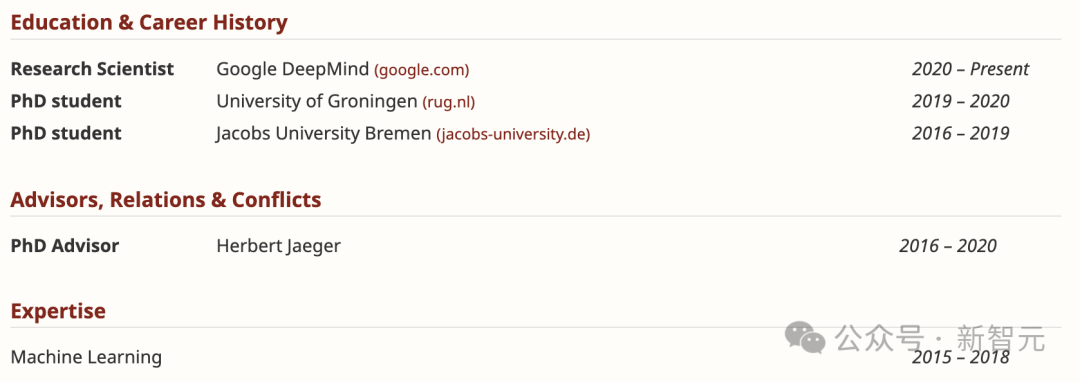
Task: Click the 2016 – 2020 advisor date range
Action: pyautogui.click(x=948, y=246)
